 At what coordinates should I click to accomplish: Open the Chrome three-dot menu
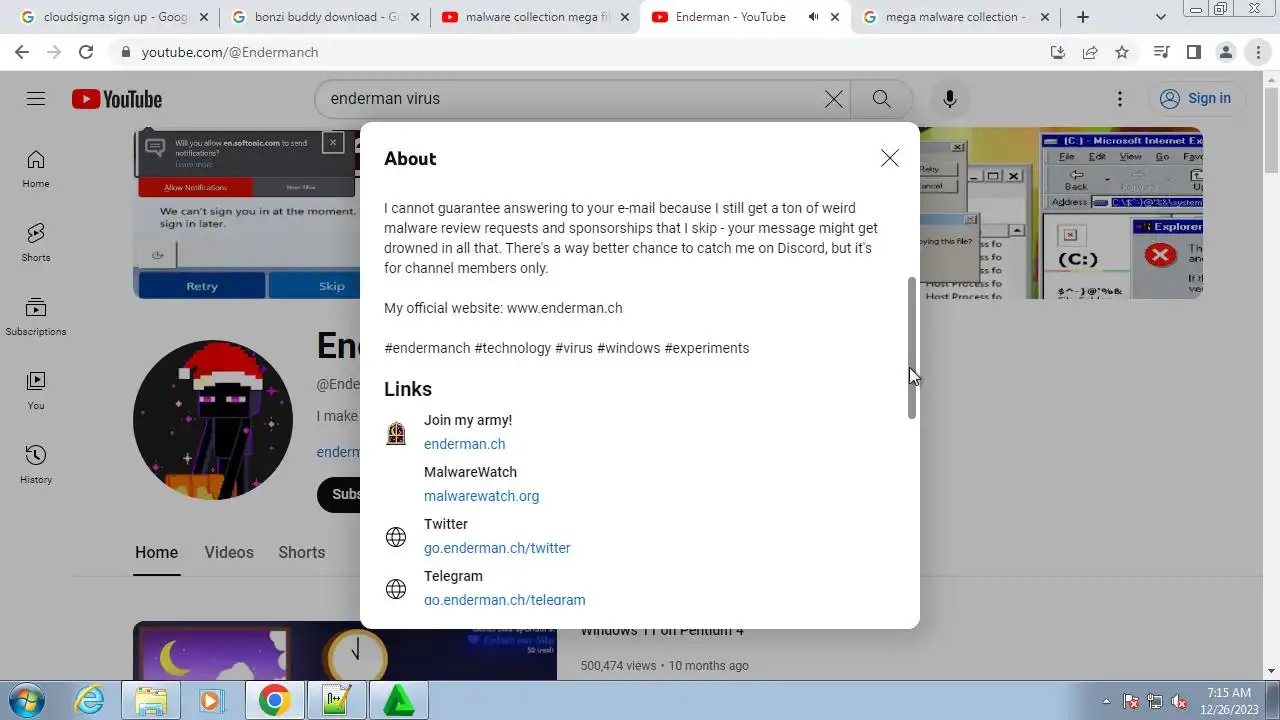[1258, 52]
